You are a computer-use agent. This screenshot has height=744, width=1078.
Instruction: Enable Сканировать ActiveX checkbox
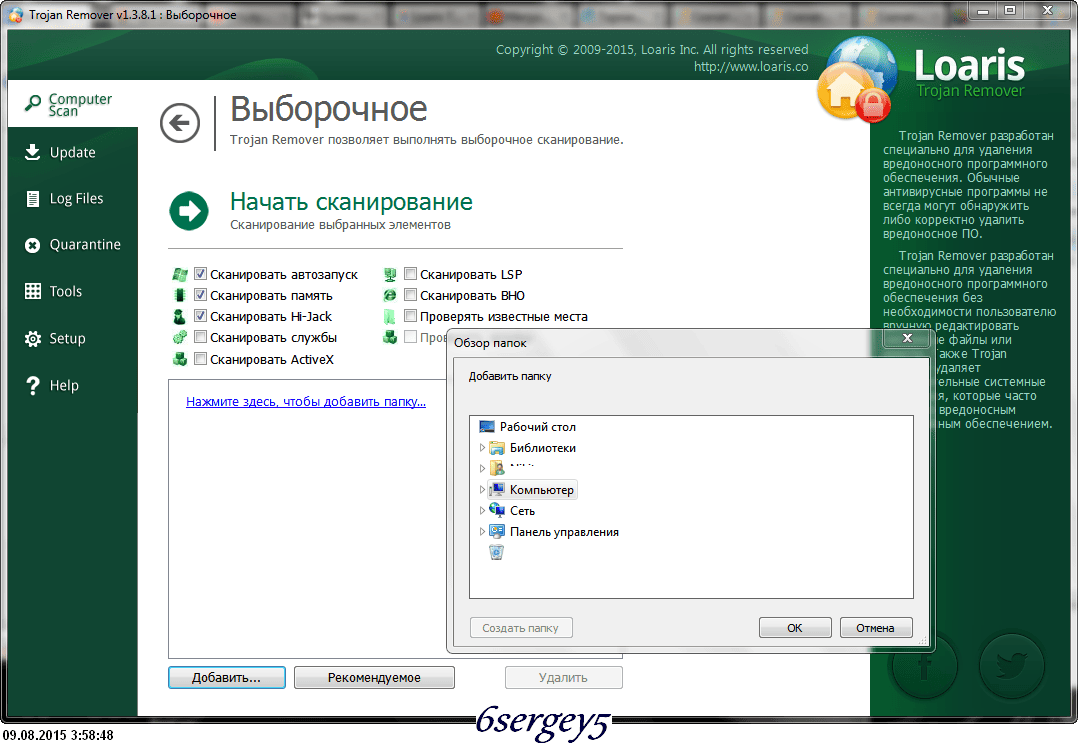click(x=200, y=358)
